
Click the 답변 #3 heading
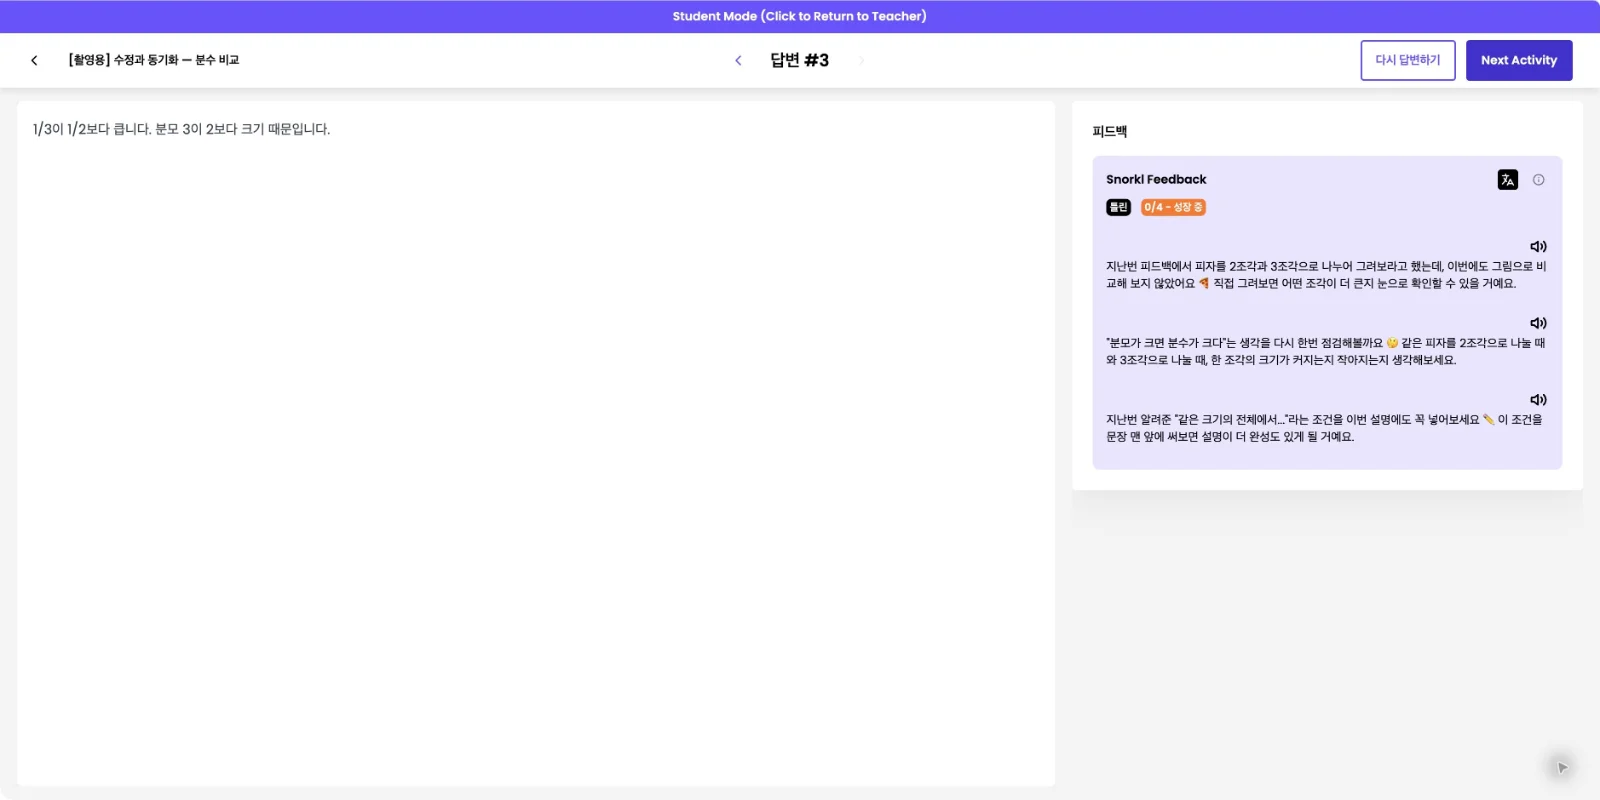point(799,60)
